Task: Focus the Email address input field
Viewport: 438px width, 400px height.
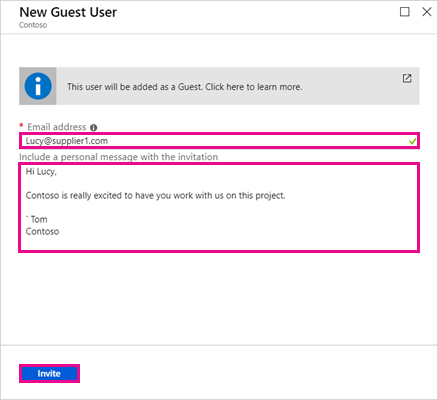Action: coord(219,141)
